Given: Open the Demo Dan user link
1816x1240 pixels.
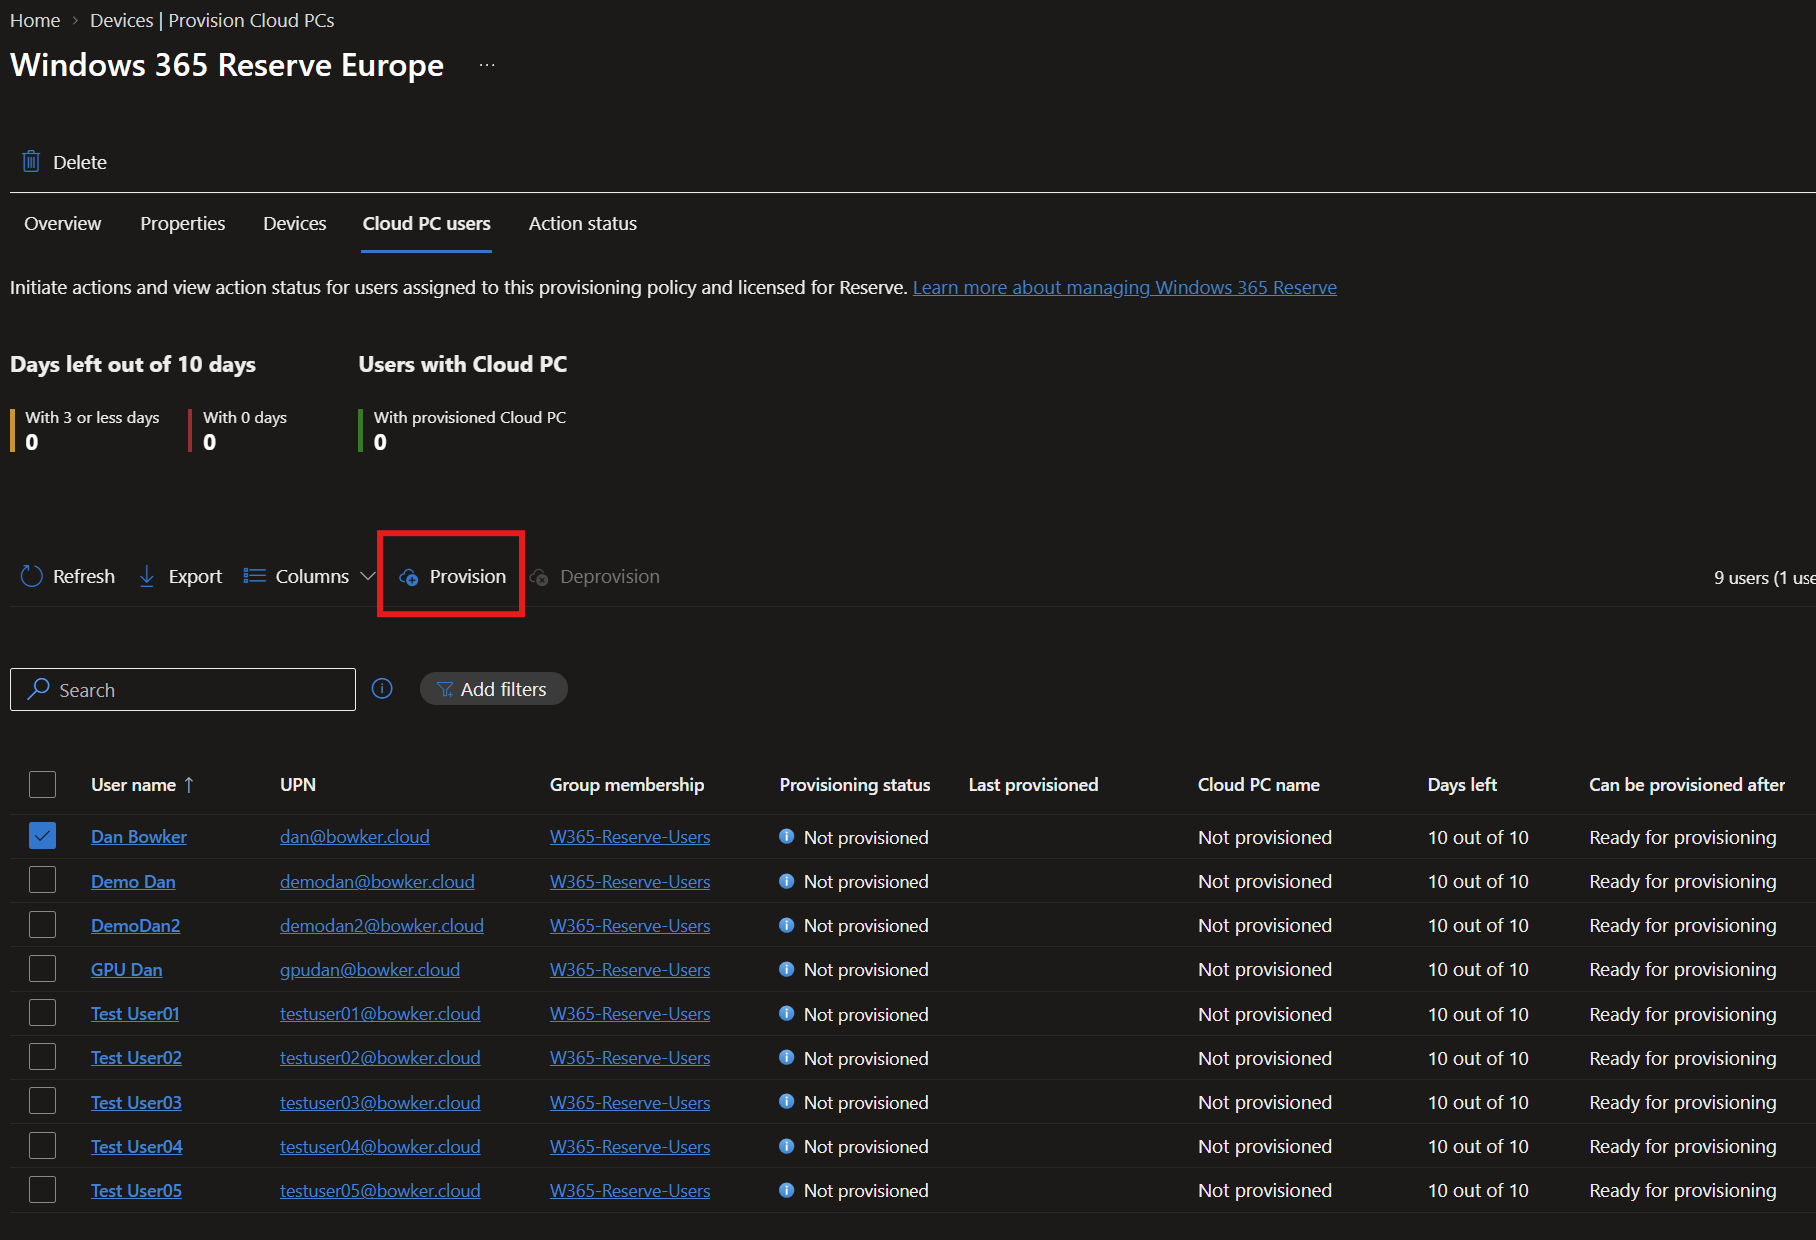Looking at the screenshot, I should 133,881.
